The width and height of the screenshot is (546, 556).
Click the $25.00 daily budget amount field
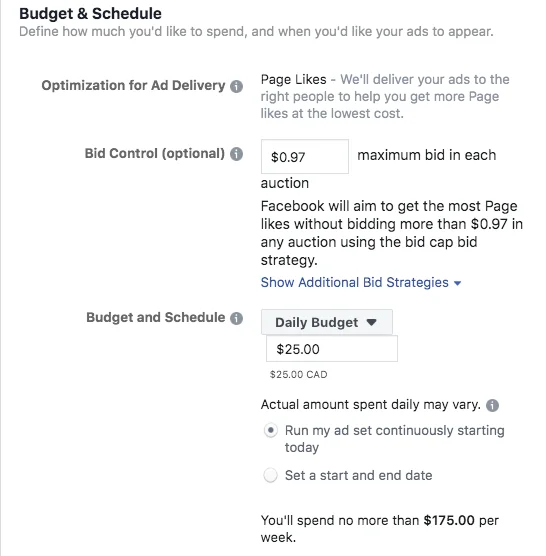(332, 349)
